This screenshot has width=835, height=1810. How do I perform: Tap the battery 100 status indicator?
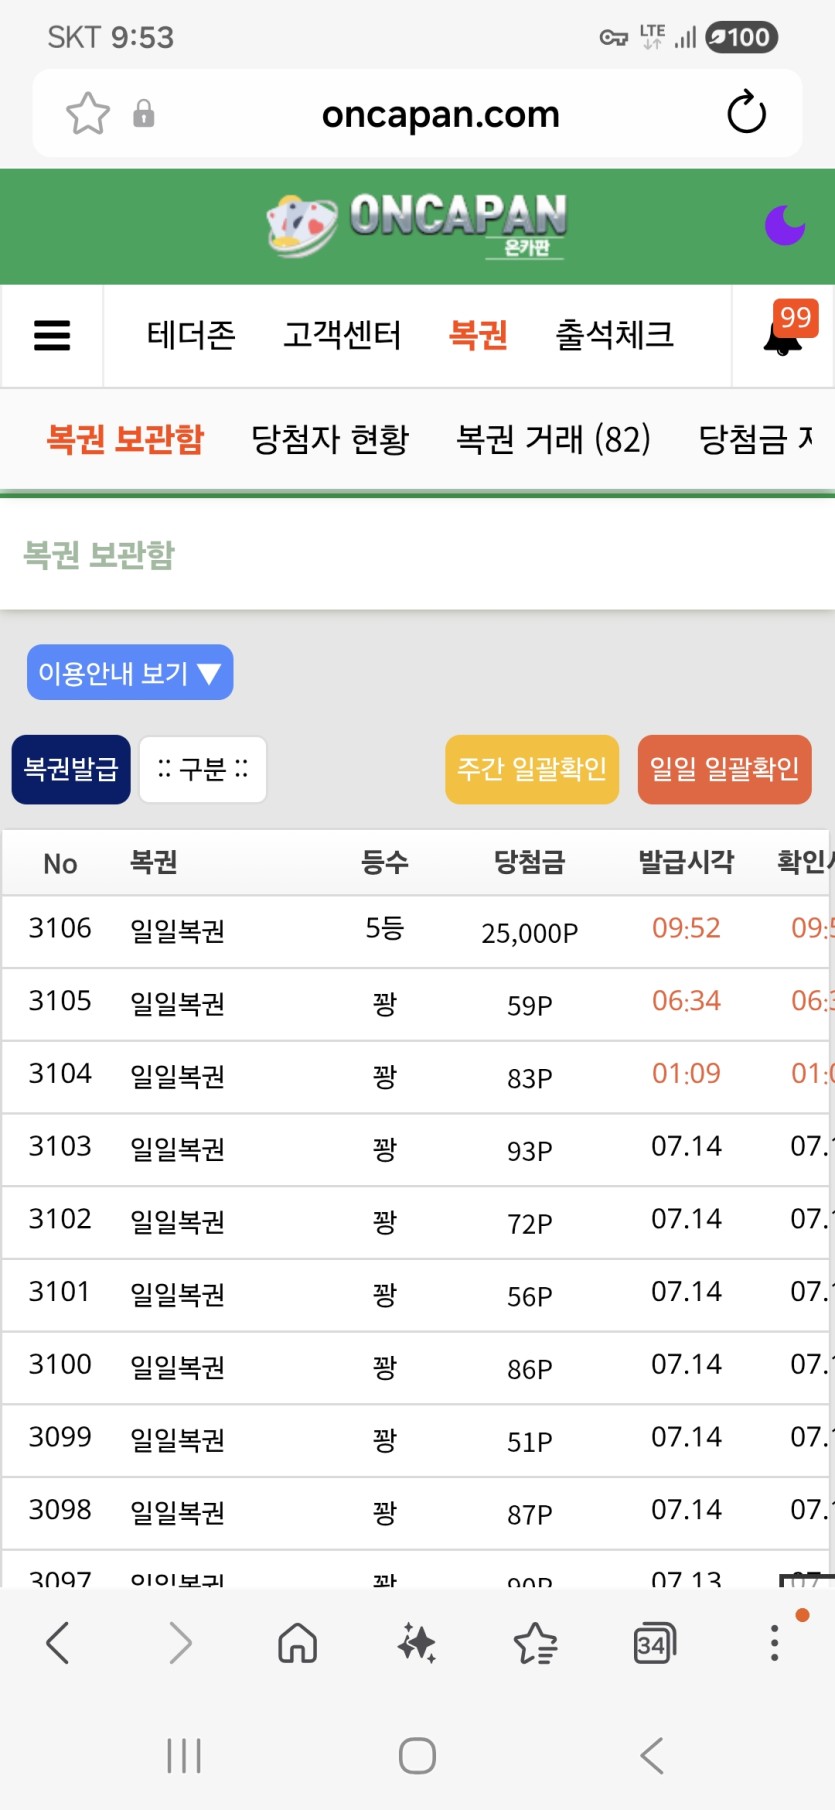(741, 38)
